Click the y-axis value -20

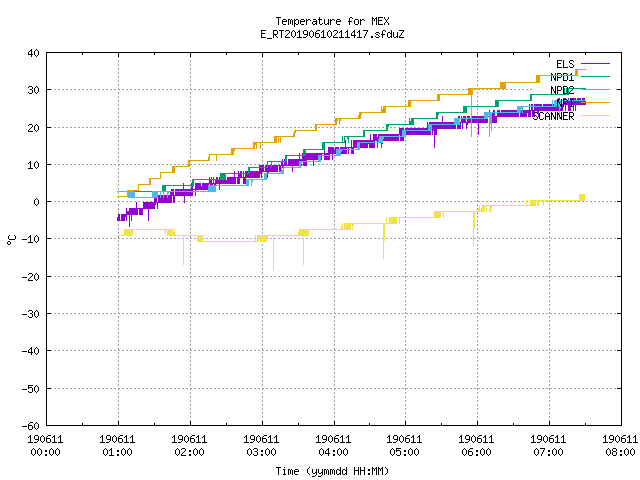pos(31,277)
